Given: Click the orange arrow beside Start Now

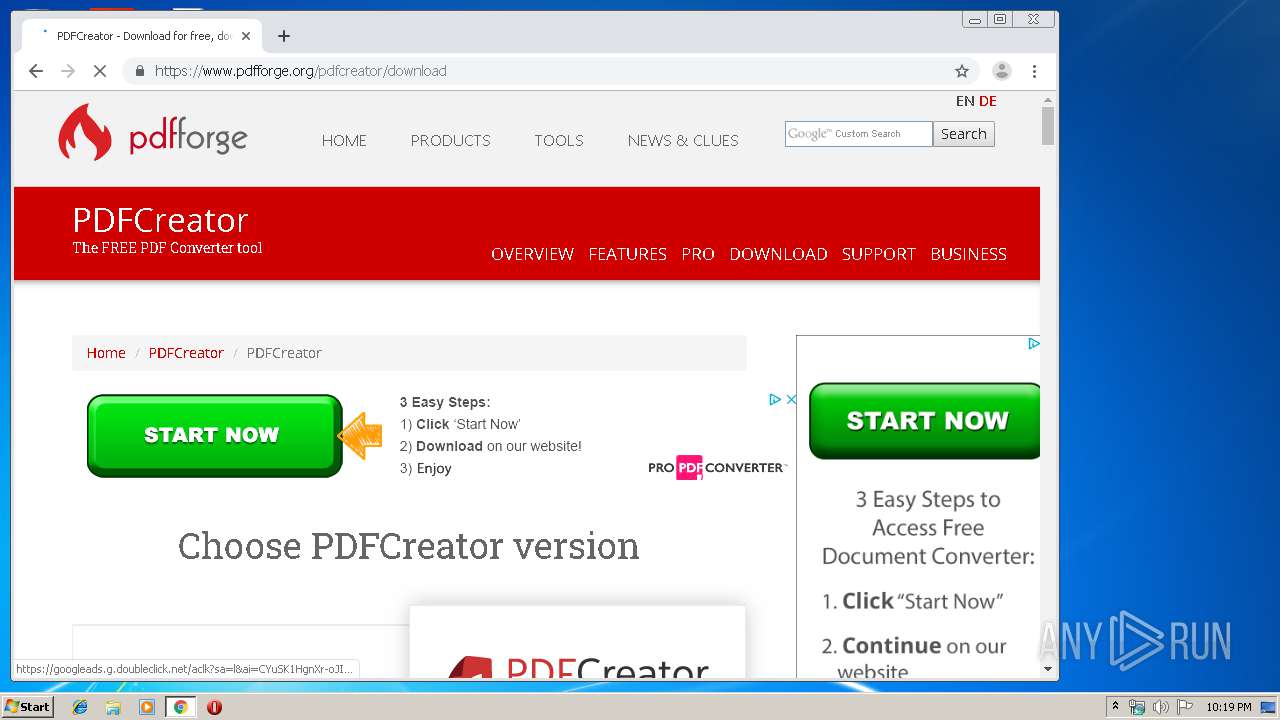Looking at the screenshot, I should (x=360, y=436).
